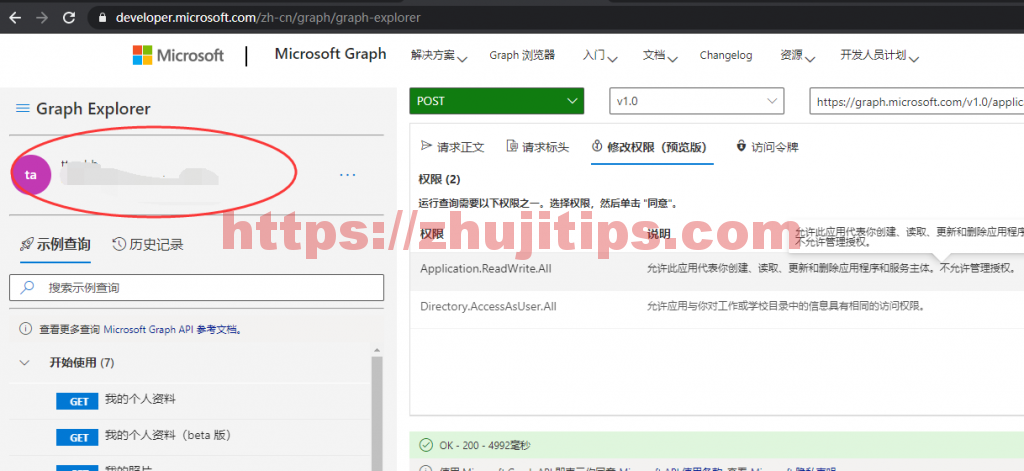Open Microsoft Graph API 参考文档 link
Viewport: 1024px width, 471px height.
pos(173,330)
